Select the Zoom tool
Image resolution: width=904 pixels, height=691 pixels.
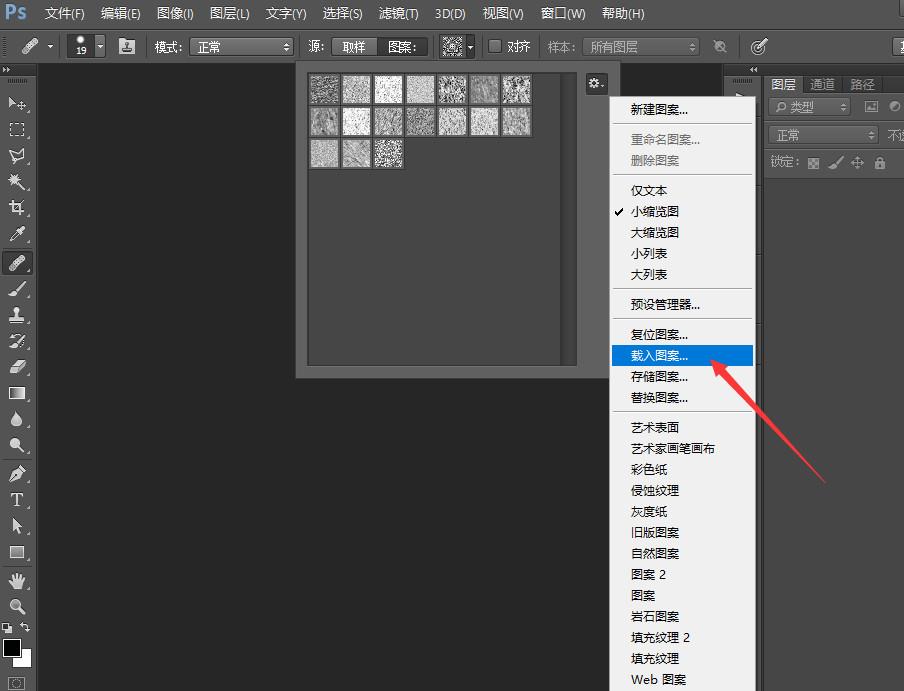pos(18,605)
